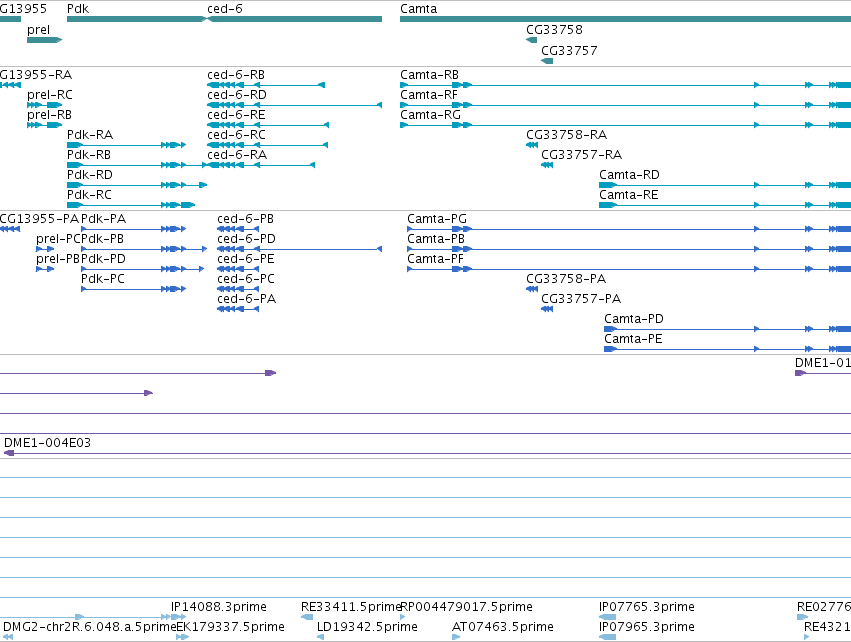The height and width of the screenshot is (642, 851).
Task: Select the RP004479017.5prime EST label
Action: tap(467, 607)
